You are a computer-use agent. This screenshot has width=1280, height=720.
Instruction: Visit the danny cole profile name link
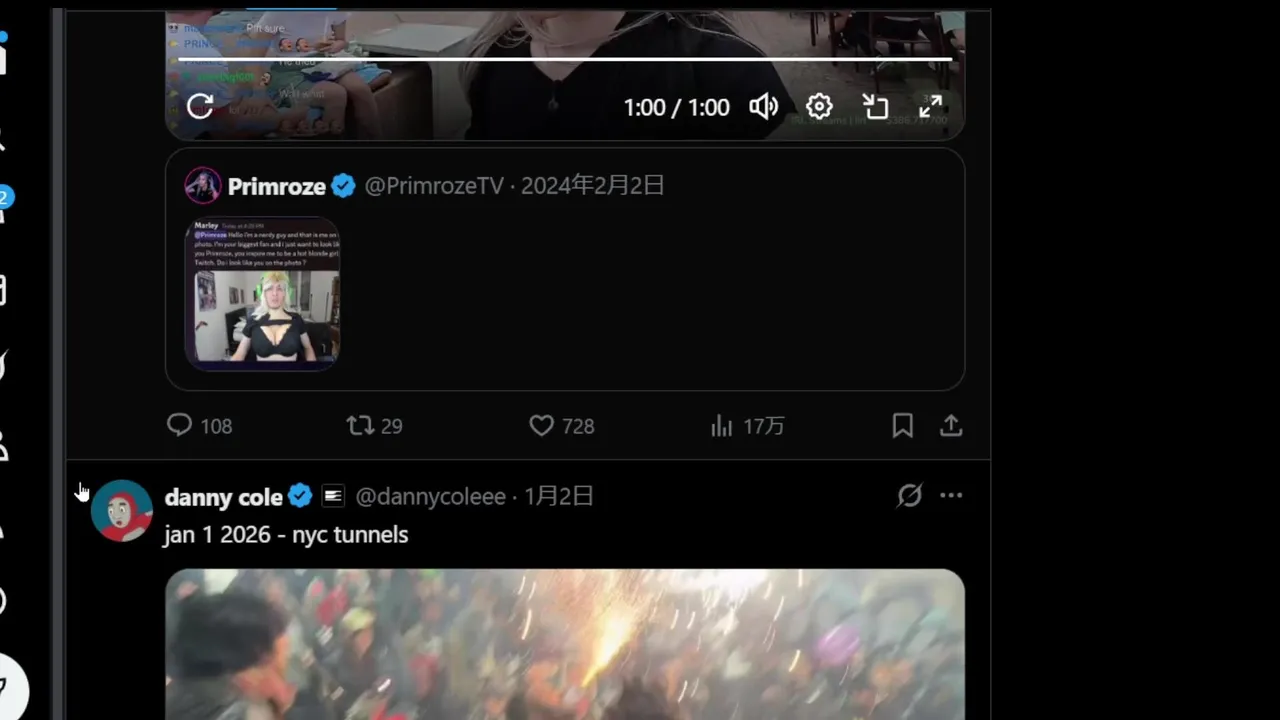tap(223, 497)
